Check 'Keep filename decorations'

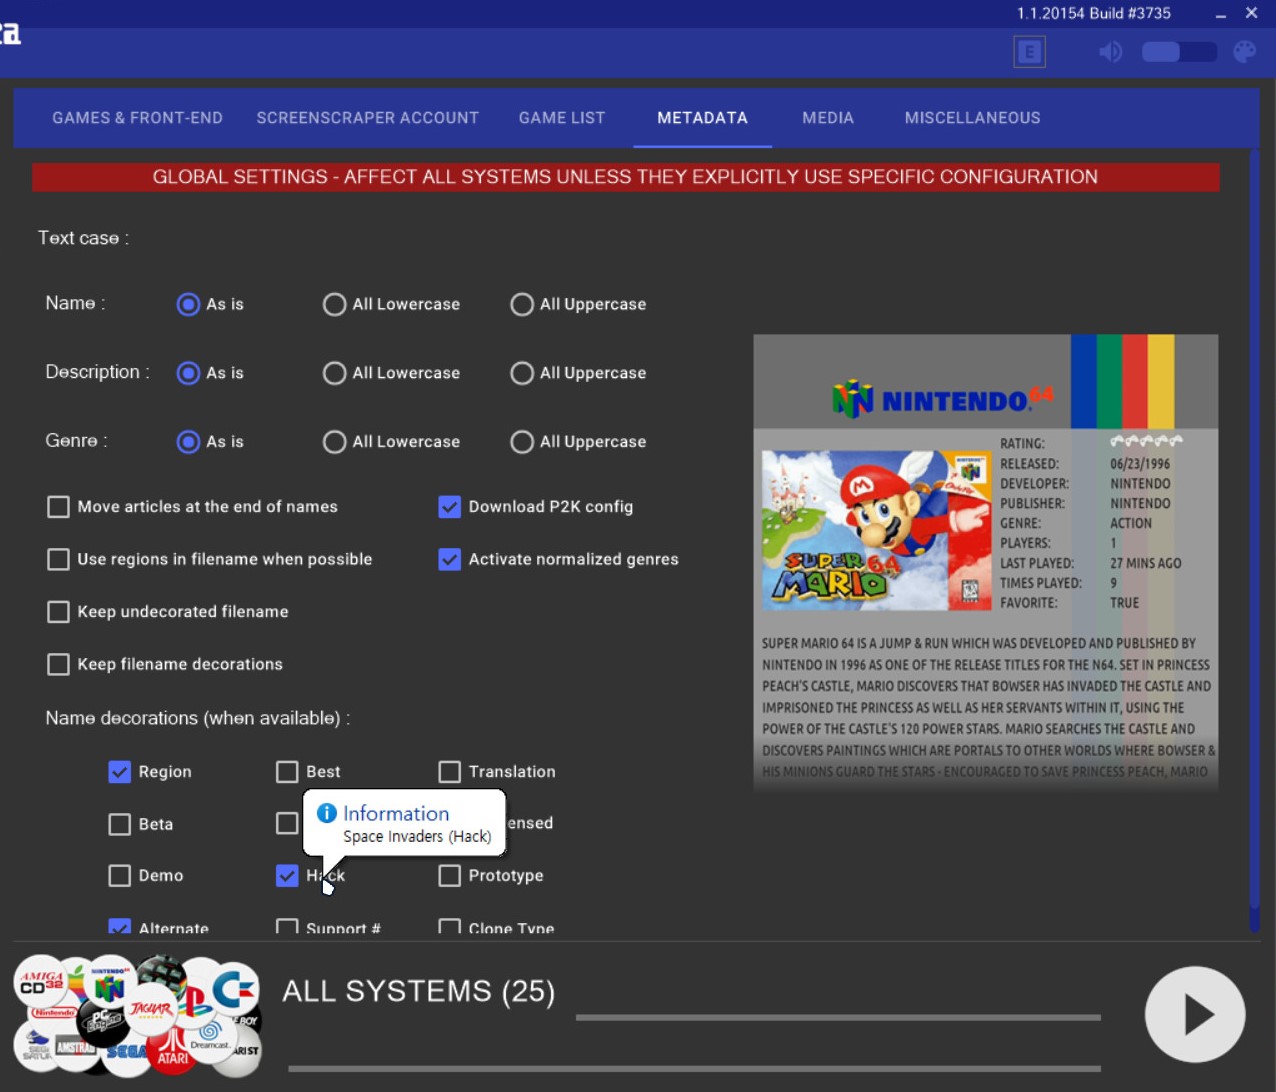click(x=58, y=664)
